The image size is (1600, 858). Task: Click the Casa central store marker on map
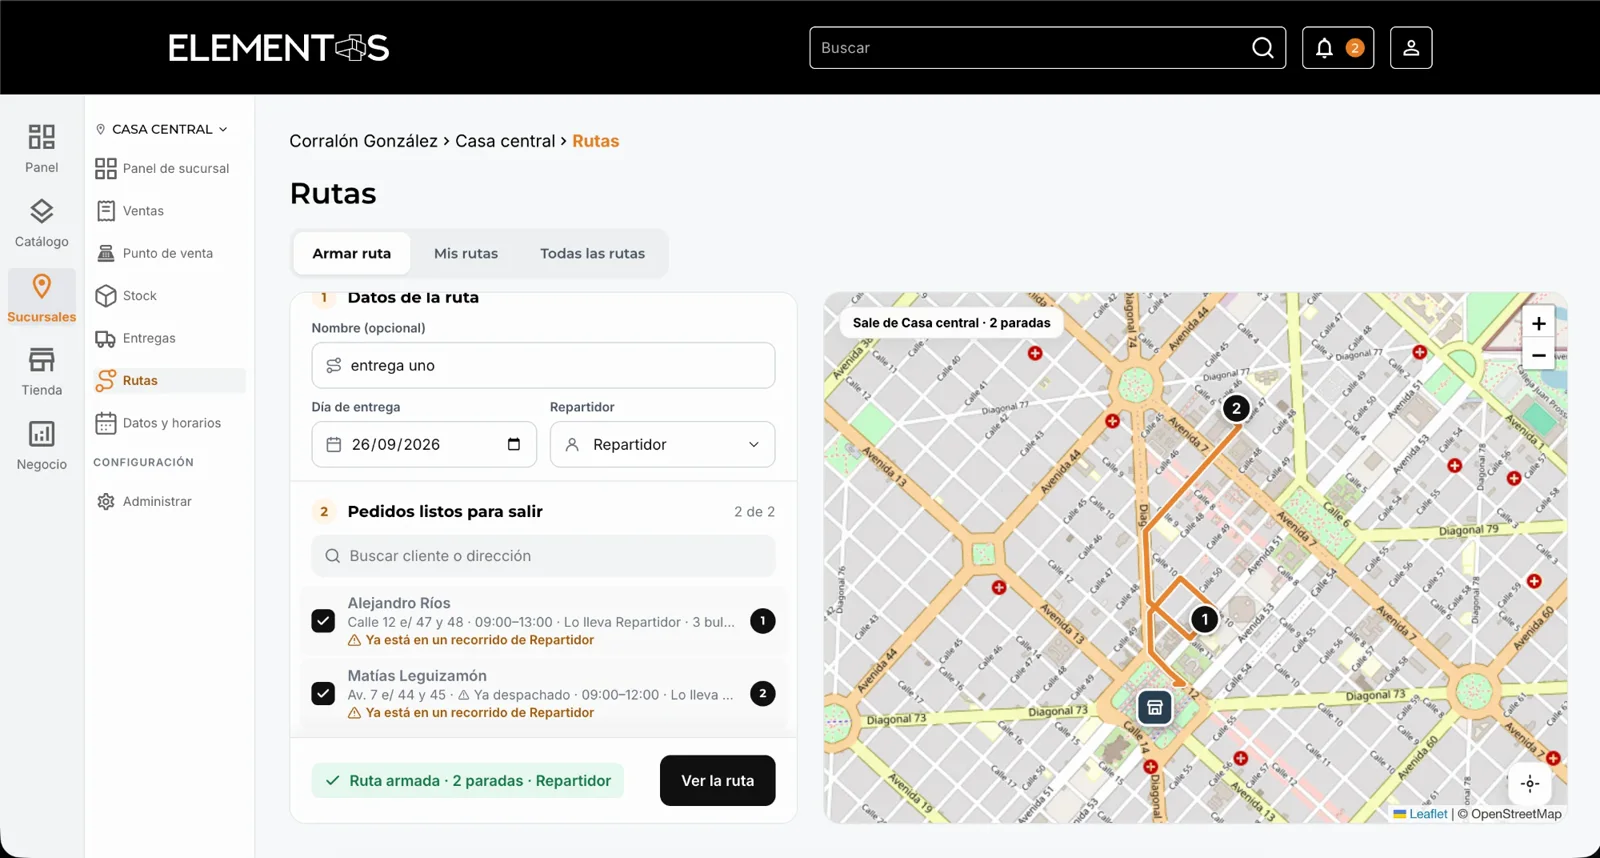1154,708
